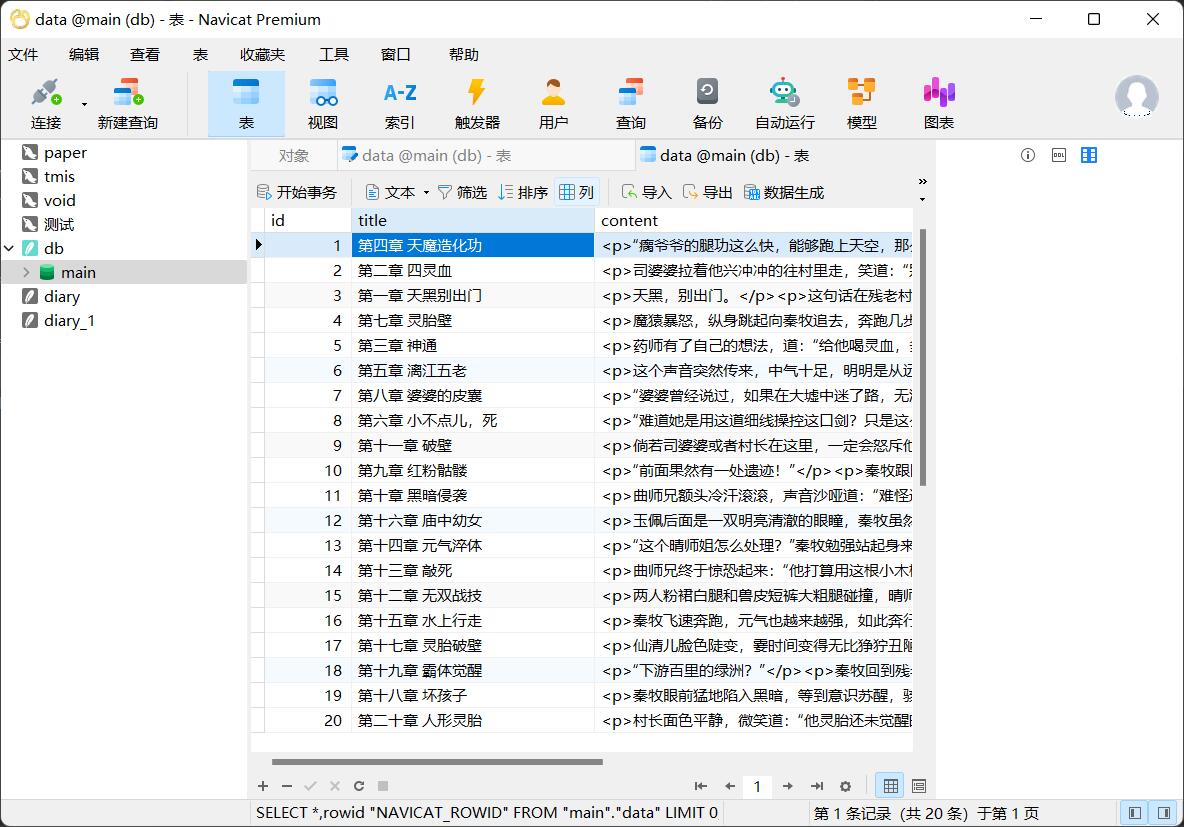Screen dimensions: 1184x827
Task: Toggle the left pane visibility button
Action: [x=1135, y=813]
